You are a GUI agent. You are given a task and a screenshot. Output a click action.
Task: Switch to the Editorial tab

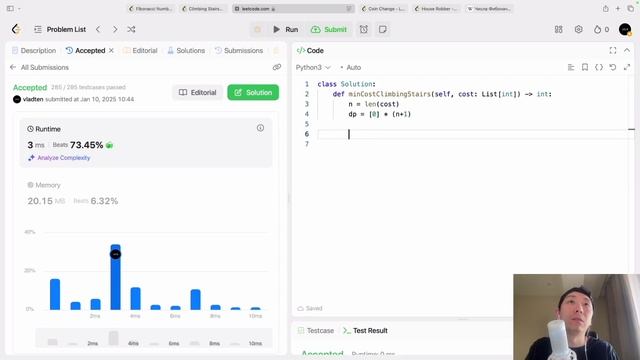coord(140,51)
